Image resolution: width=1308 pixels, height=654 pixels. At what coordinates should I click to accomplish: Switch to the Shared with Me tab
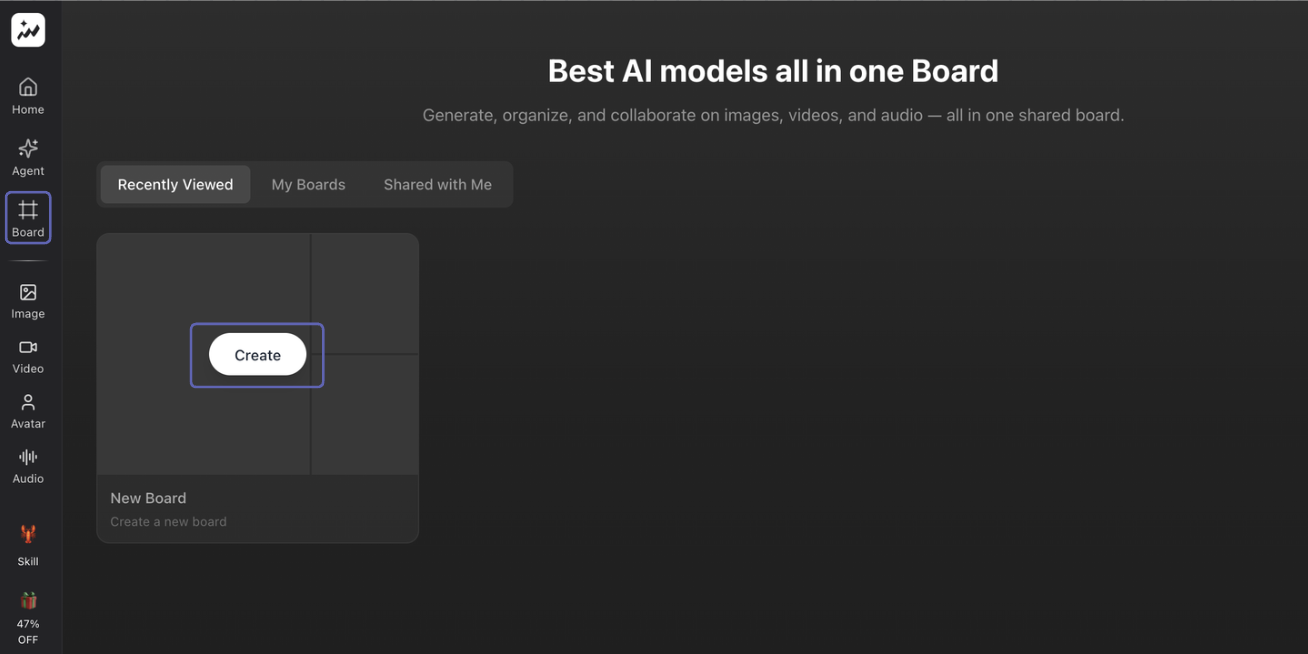click(437, 184)
